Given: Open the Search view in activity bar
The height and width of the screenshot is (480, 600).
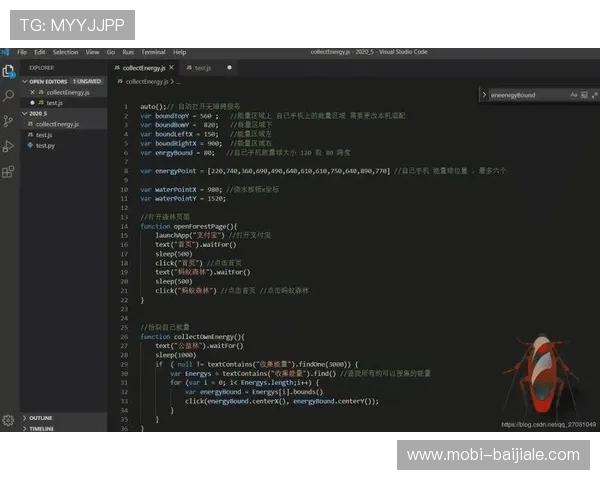Looking at the screenshot, I should [x=8, y=96].
